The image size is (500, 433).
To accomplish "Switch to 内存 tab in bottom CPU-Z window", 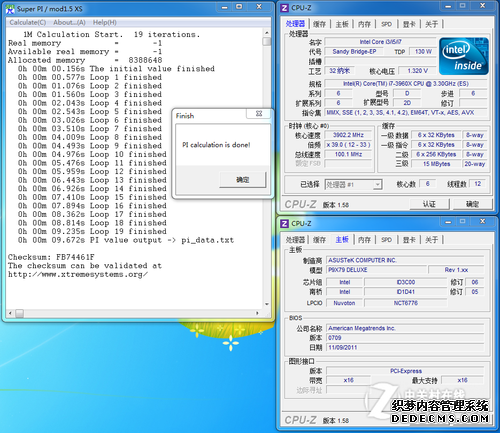I will [364, 240].
